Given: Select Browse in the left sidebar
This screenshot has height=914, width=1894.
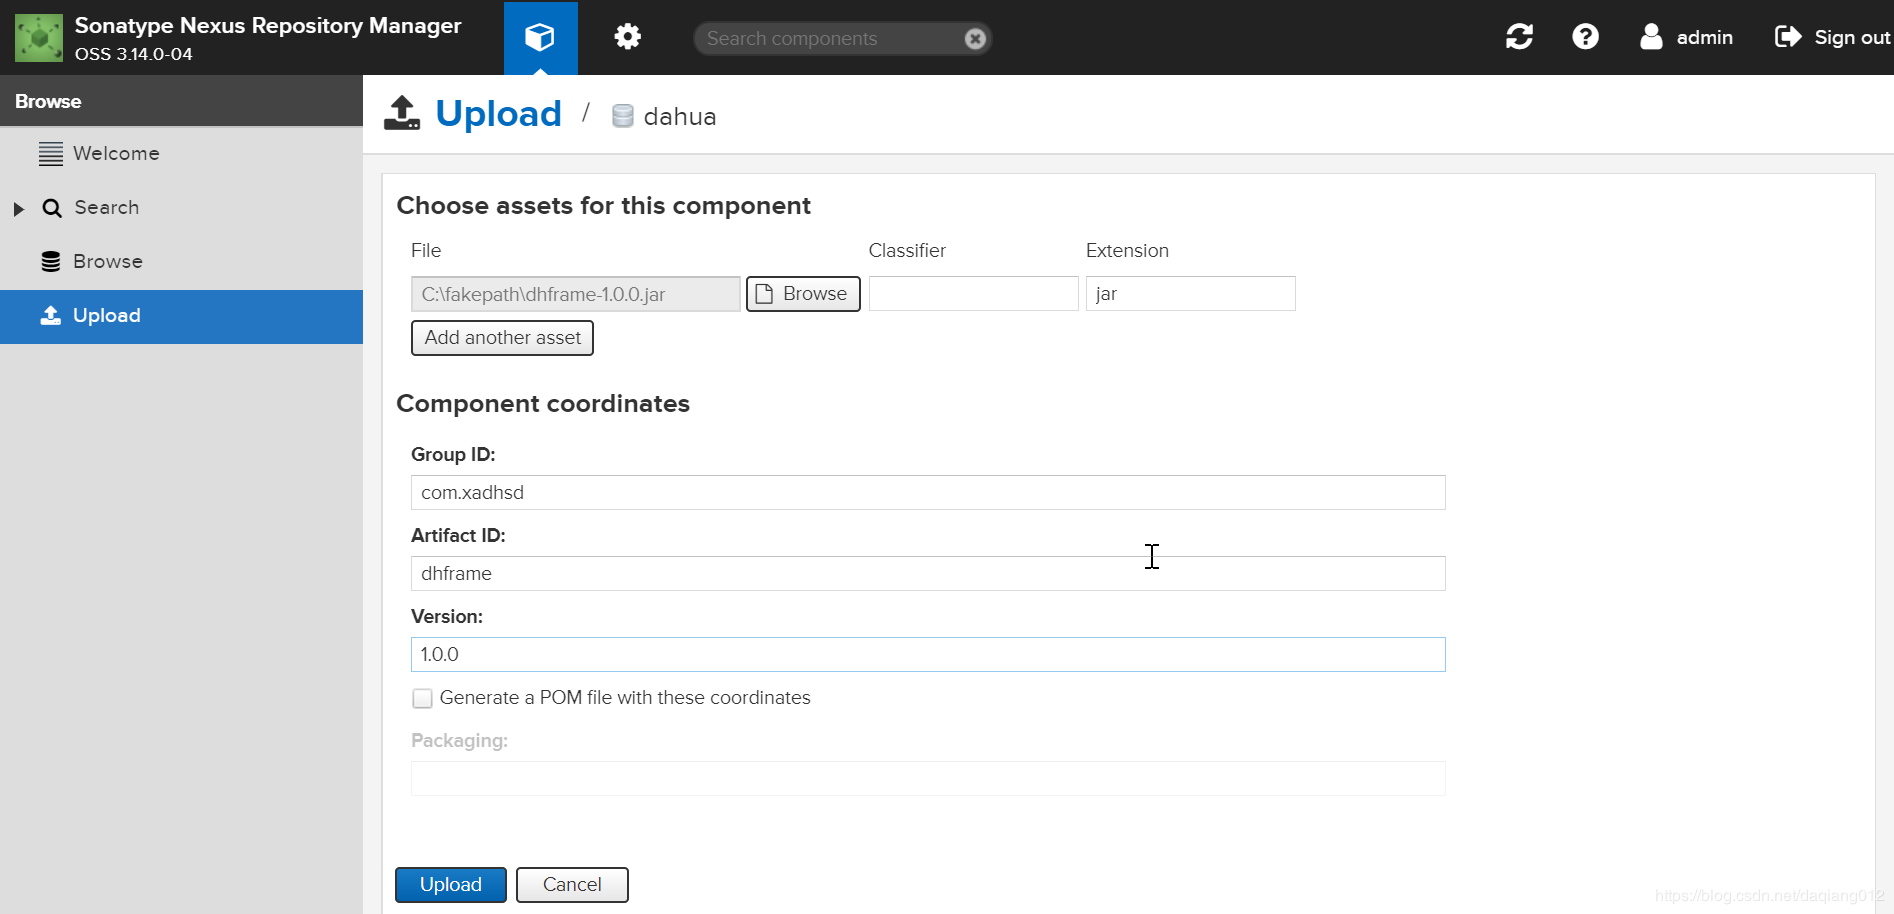Looking at the screenshot, I should [x=108, y=261].
